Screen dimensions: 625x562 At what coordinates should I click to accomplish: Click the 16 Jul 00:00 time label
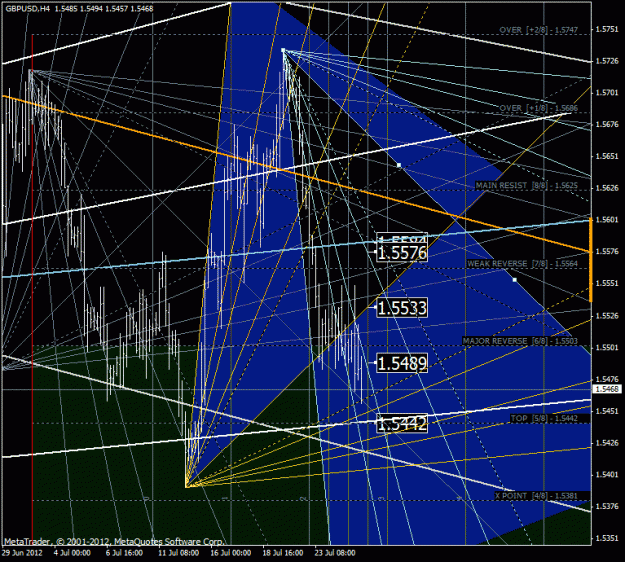(230, 553)
